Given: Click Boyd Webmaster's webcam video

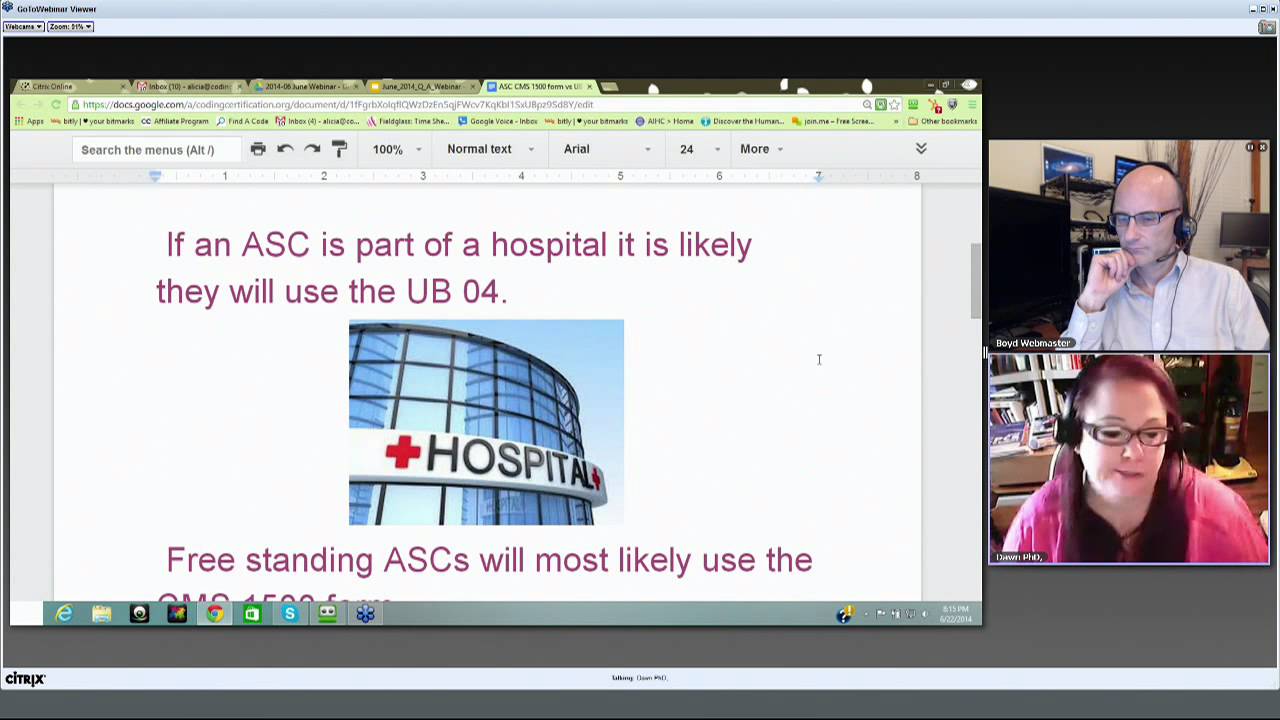Looking at the screenshot, I should 1129,246.
